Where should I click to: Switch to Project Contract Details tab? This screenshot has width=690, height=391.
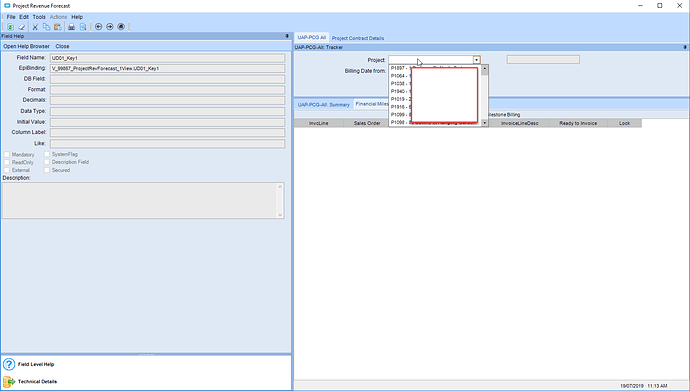[358, 38]
